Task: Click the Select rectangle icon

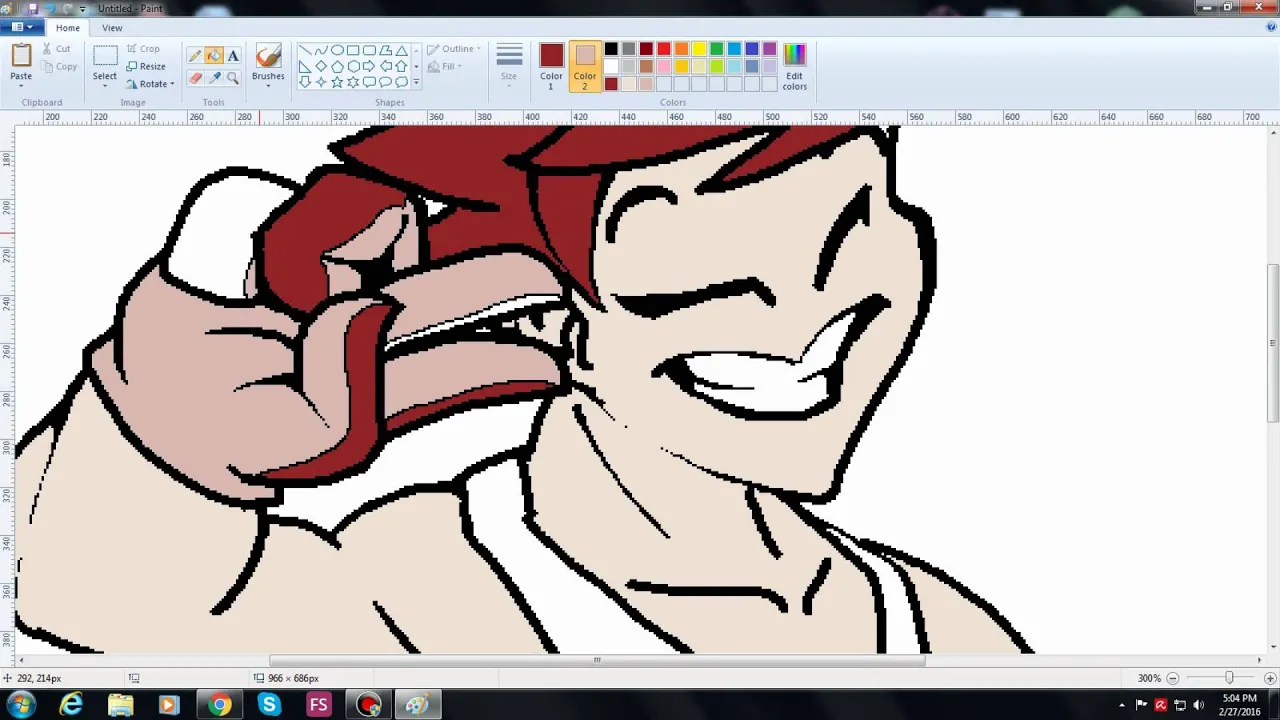Action: coord(105,57)
